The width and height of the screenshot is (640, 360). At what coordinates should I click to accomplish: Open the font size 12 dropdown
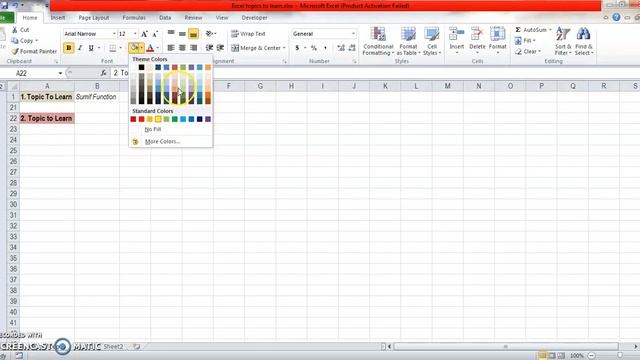point(135,34)
